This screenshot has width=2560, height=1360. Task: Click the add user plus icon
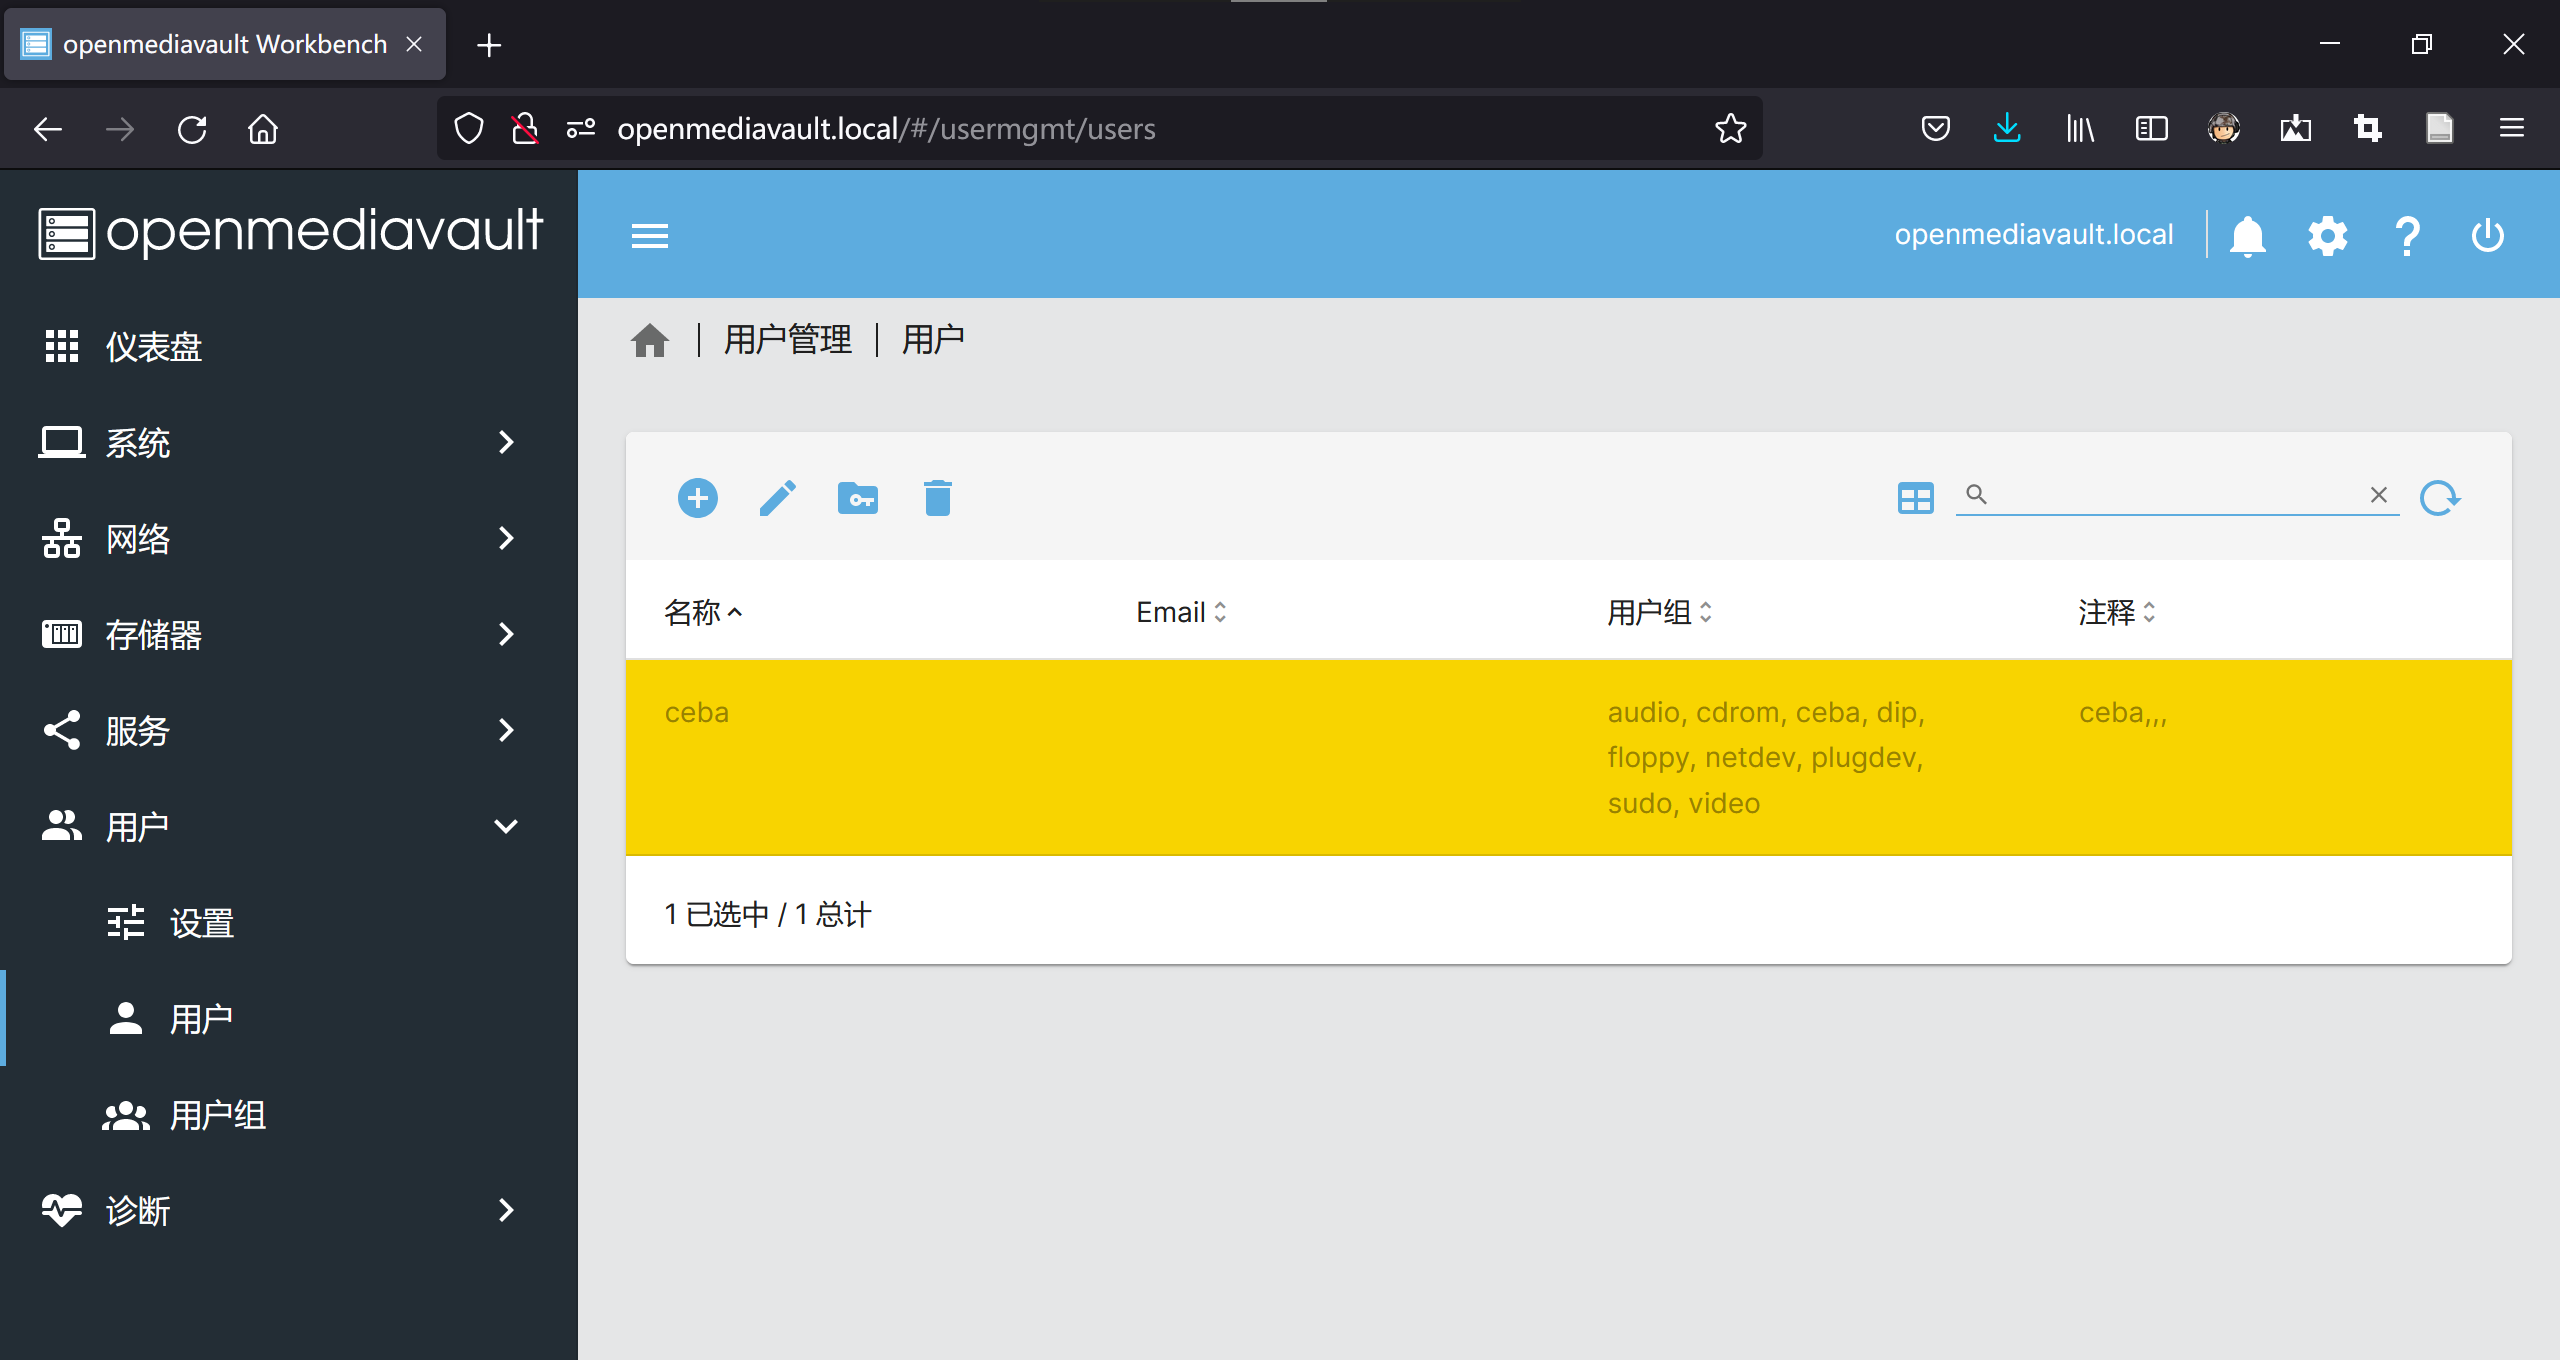point(697,498)
